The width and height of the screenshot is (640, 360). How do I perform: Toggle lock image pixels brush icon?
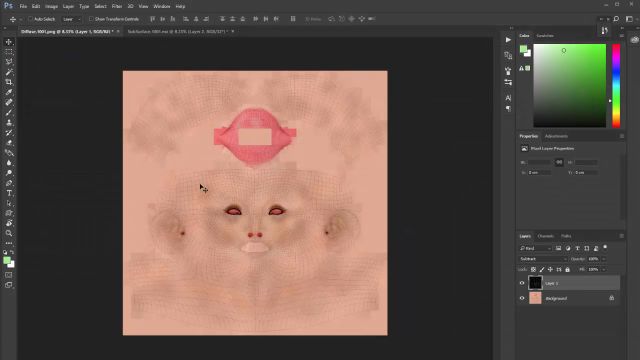[542, 269]
